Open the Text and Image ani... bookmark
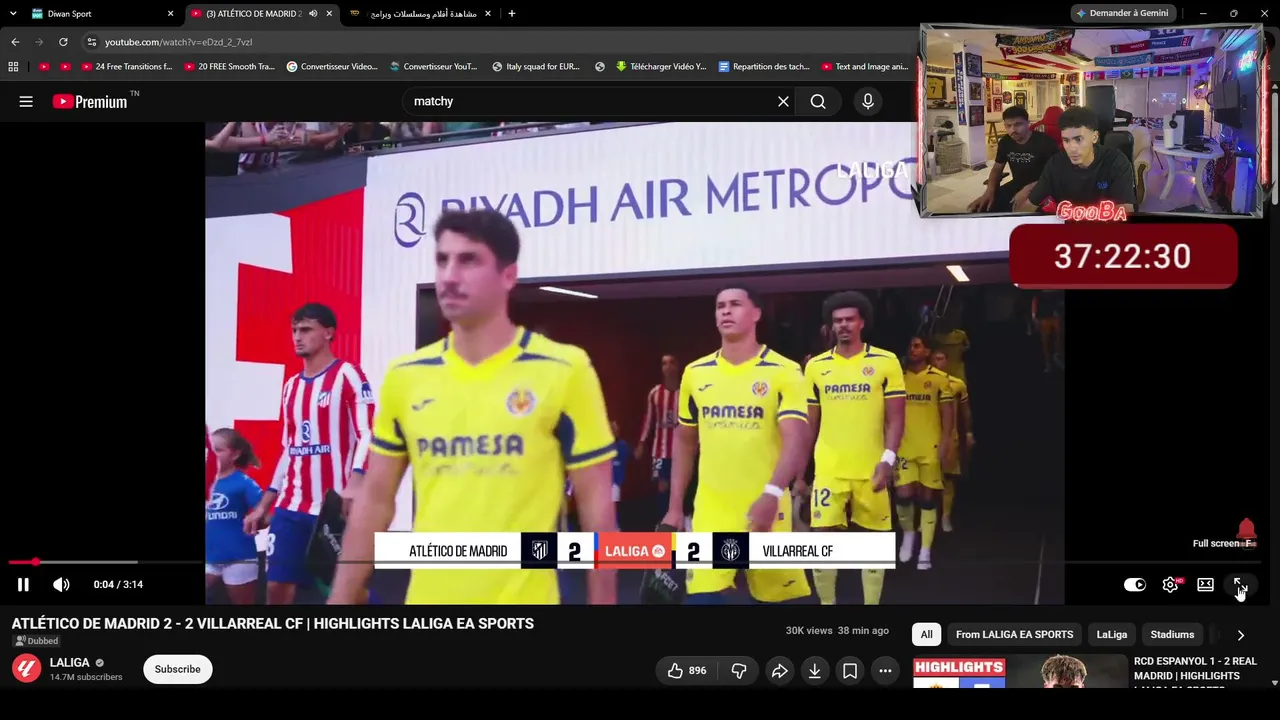Screen dimensions: 1280x720 click(864, 67)
